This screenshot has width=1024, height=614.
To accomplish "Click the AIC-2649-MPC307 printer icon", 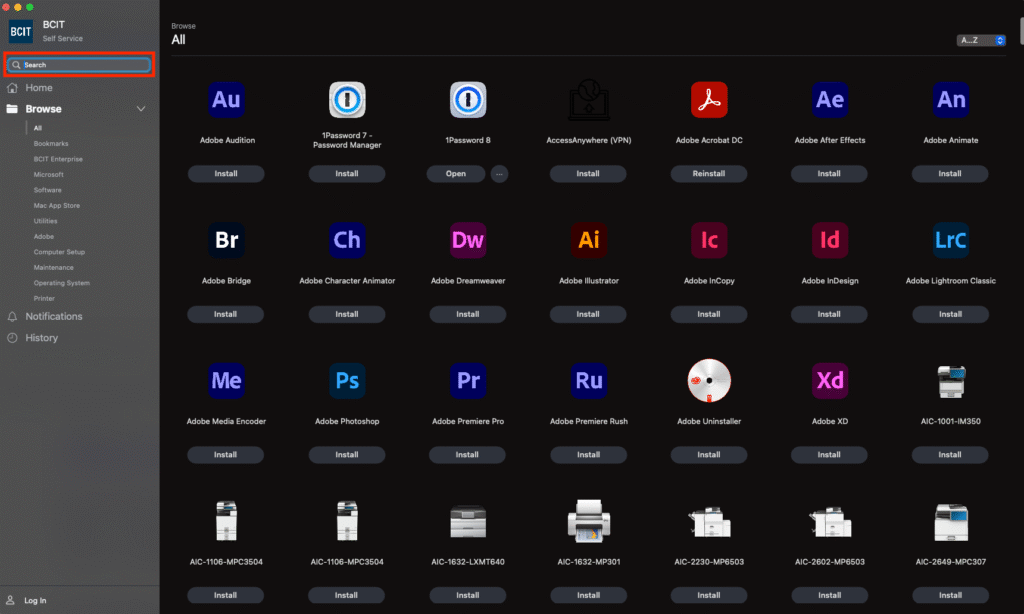I will pyautogui.click(x=951, y=522).
